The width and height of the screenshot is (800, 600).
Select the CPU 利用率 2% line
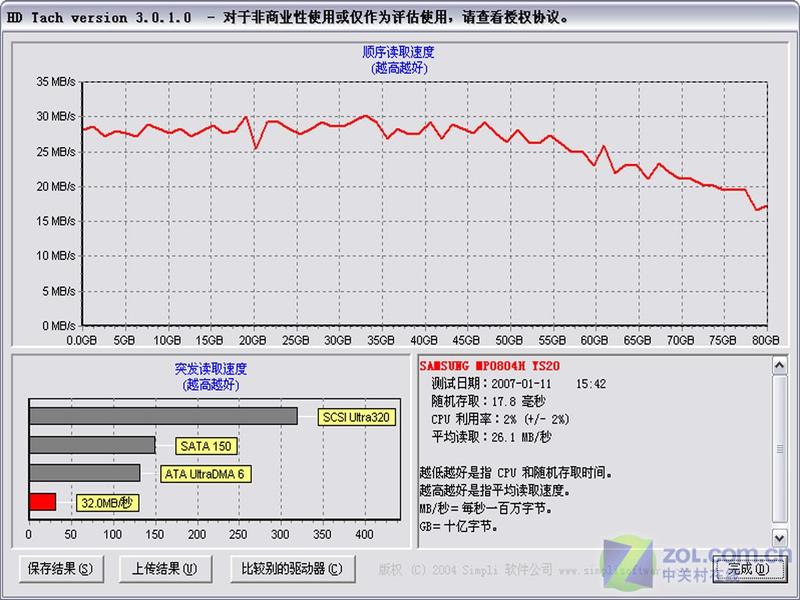(500, 419)
